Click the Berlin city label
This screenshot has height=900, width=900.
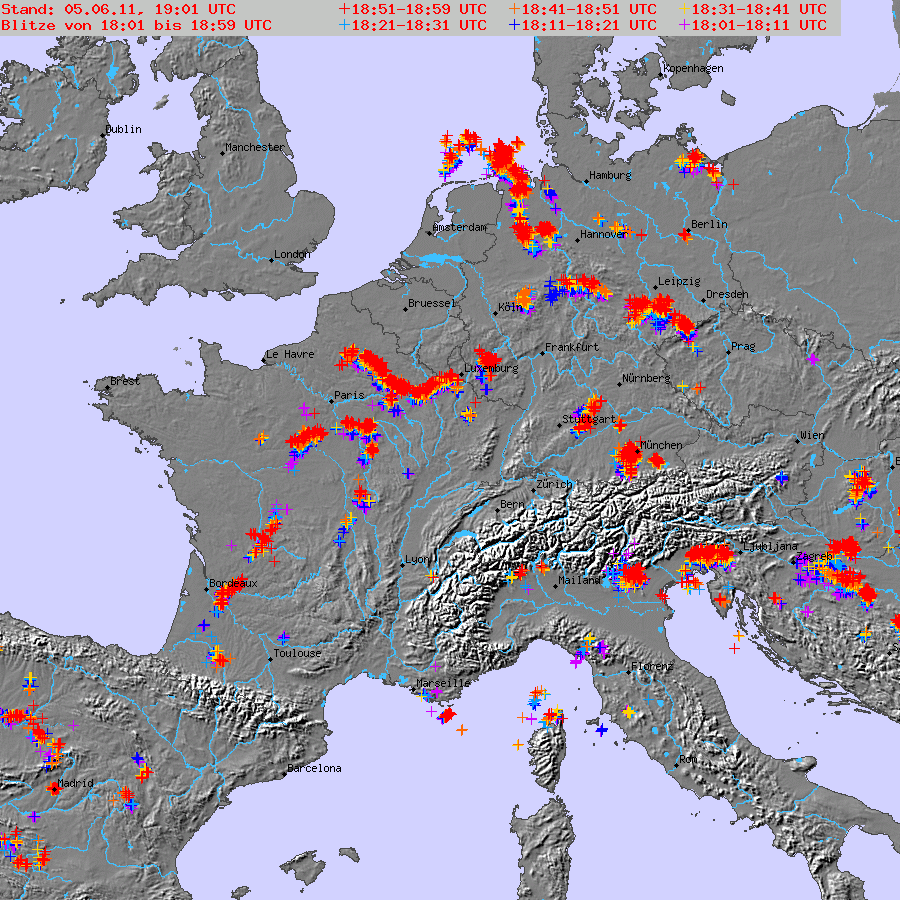709,224
